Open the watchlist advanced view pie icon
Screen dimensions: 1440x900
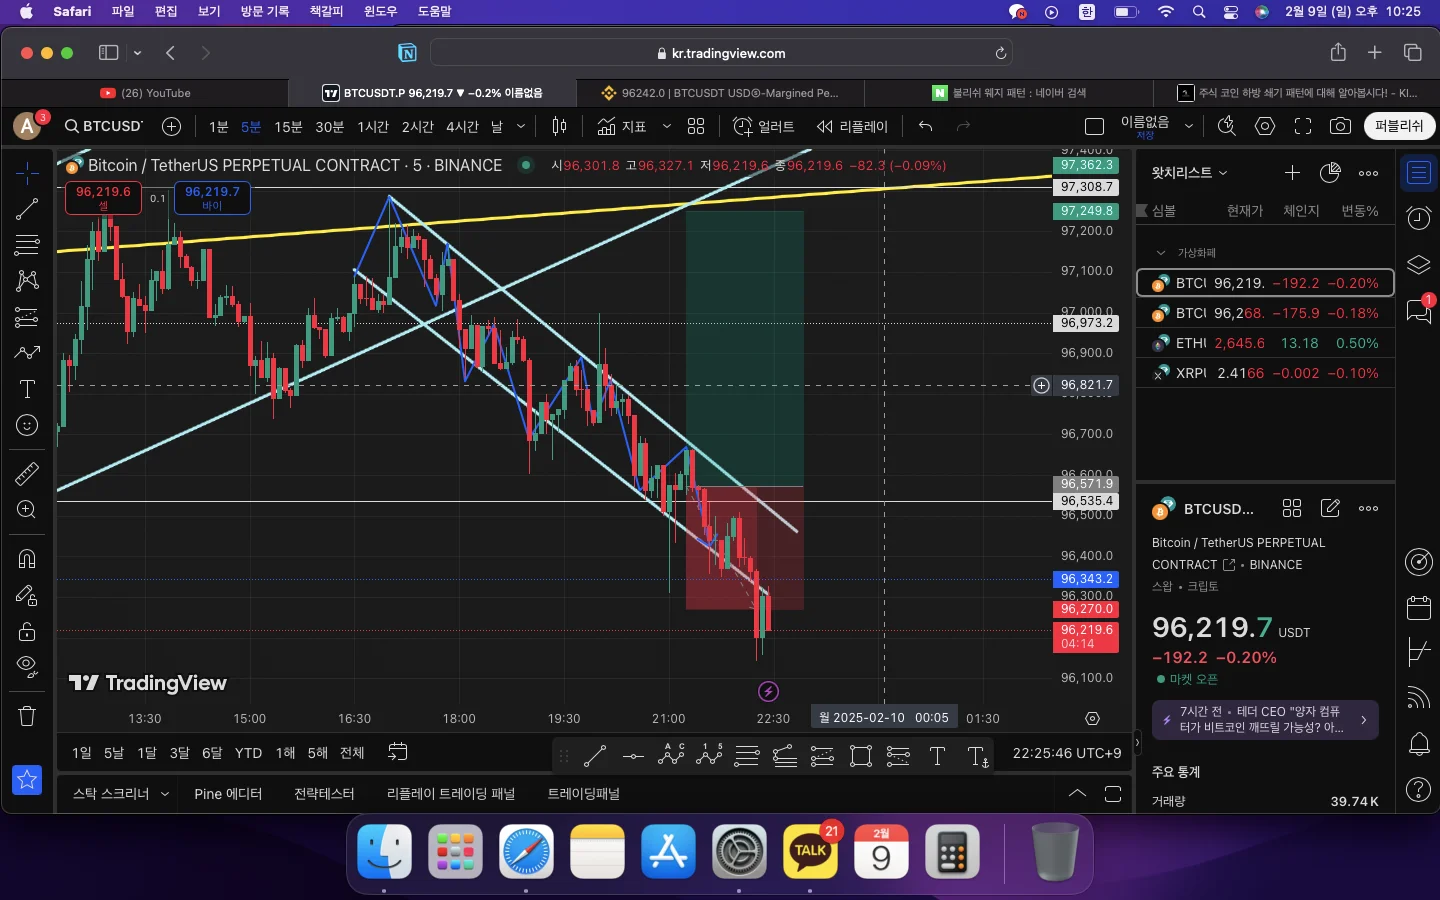click(x=1330, y=173)
